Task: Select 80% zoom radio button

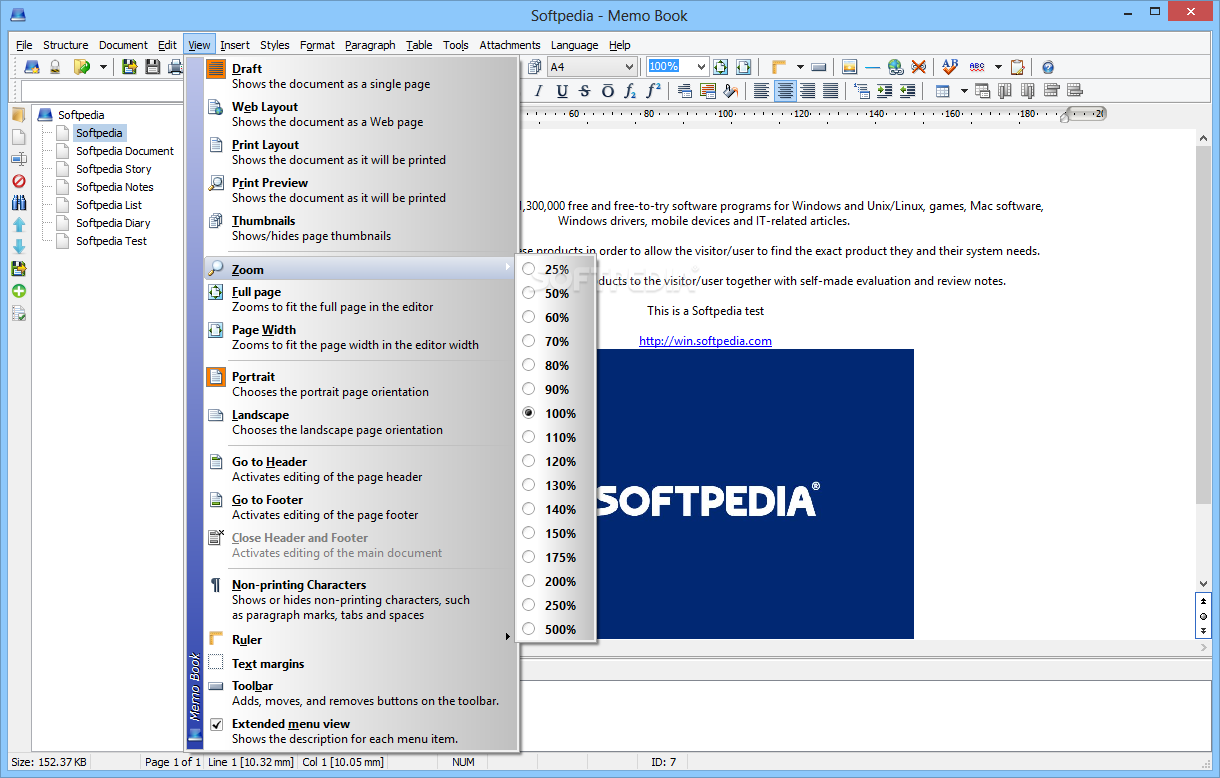Action: pyautogui.click(x=528, y=366)
